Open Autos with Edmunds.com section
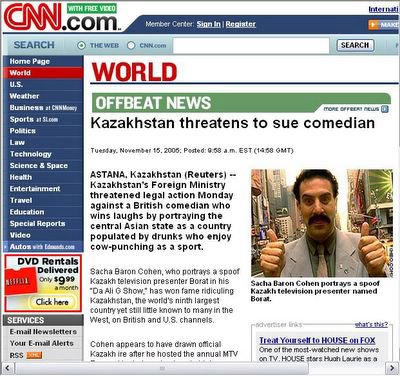This screenshot has width=400, height=376. point(42,247)
